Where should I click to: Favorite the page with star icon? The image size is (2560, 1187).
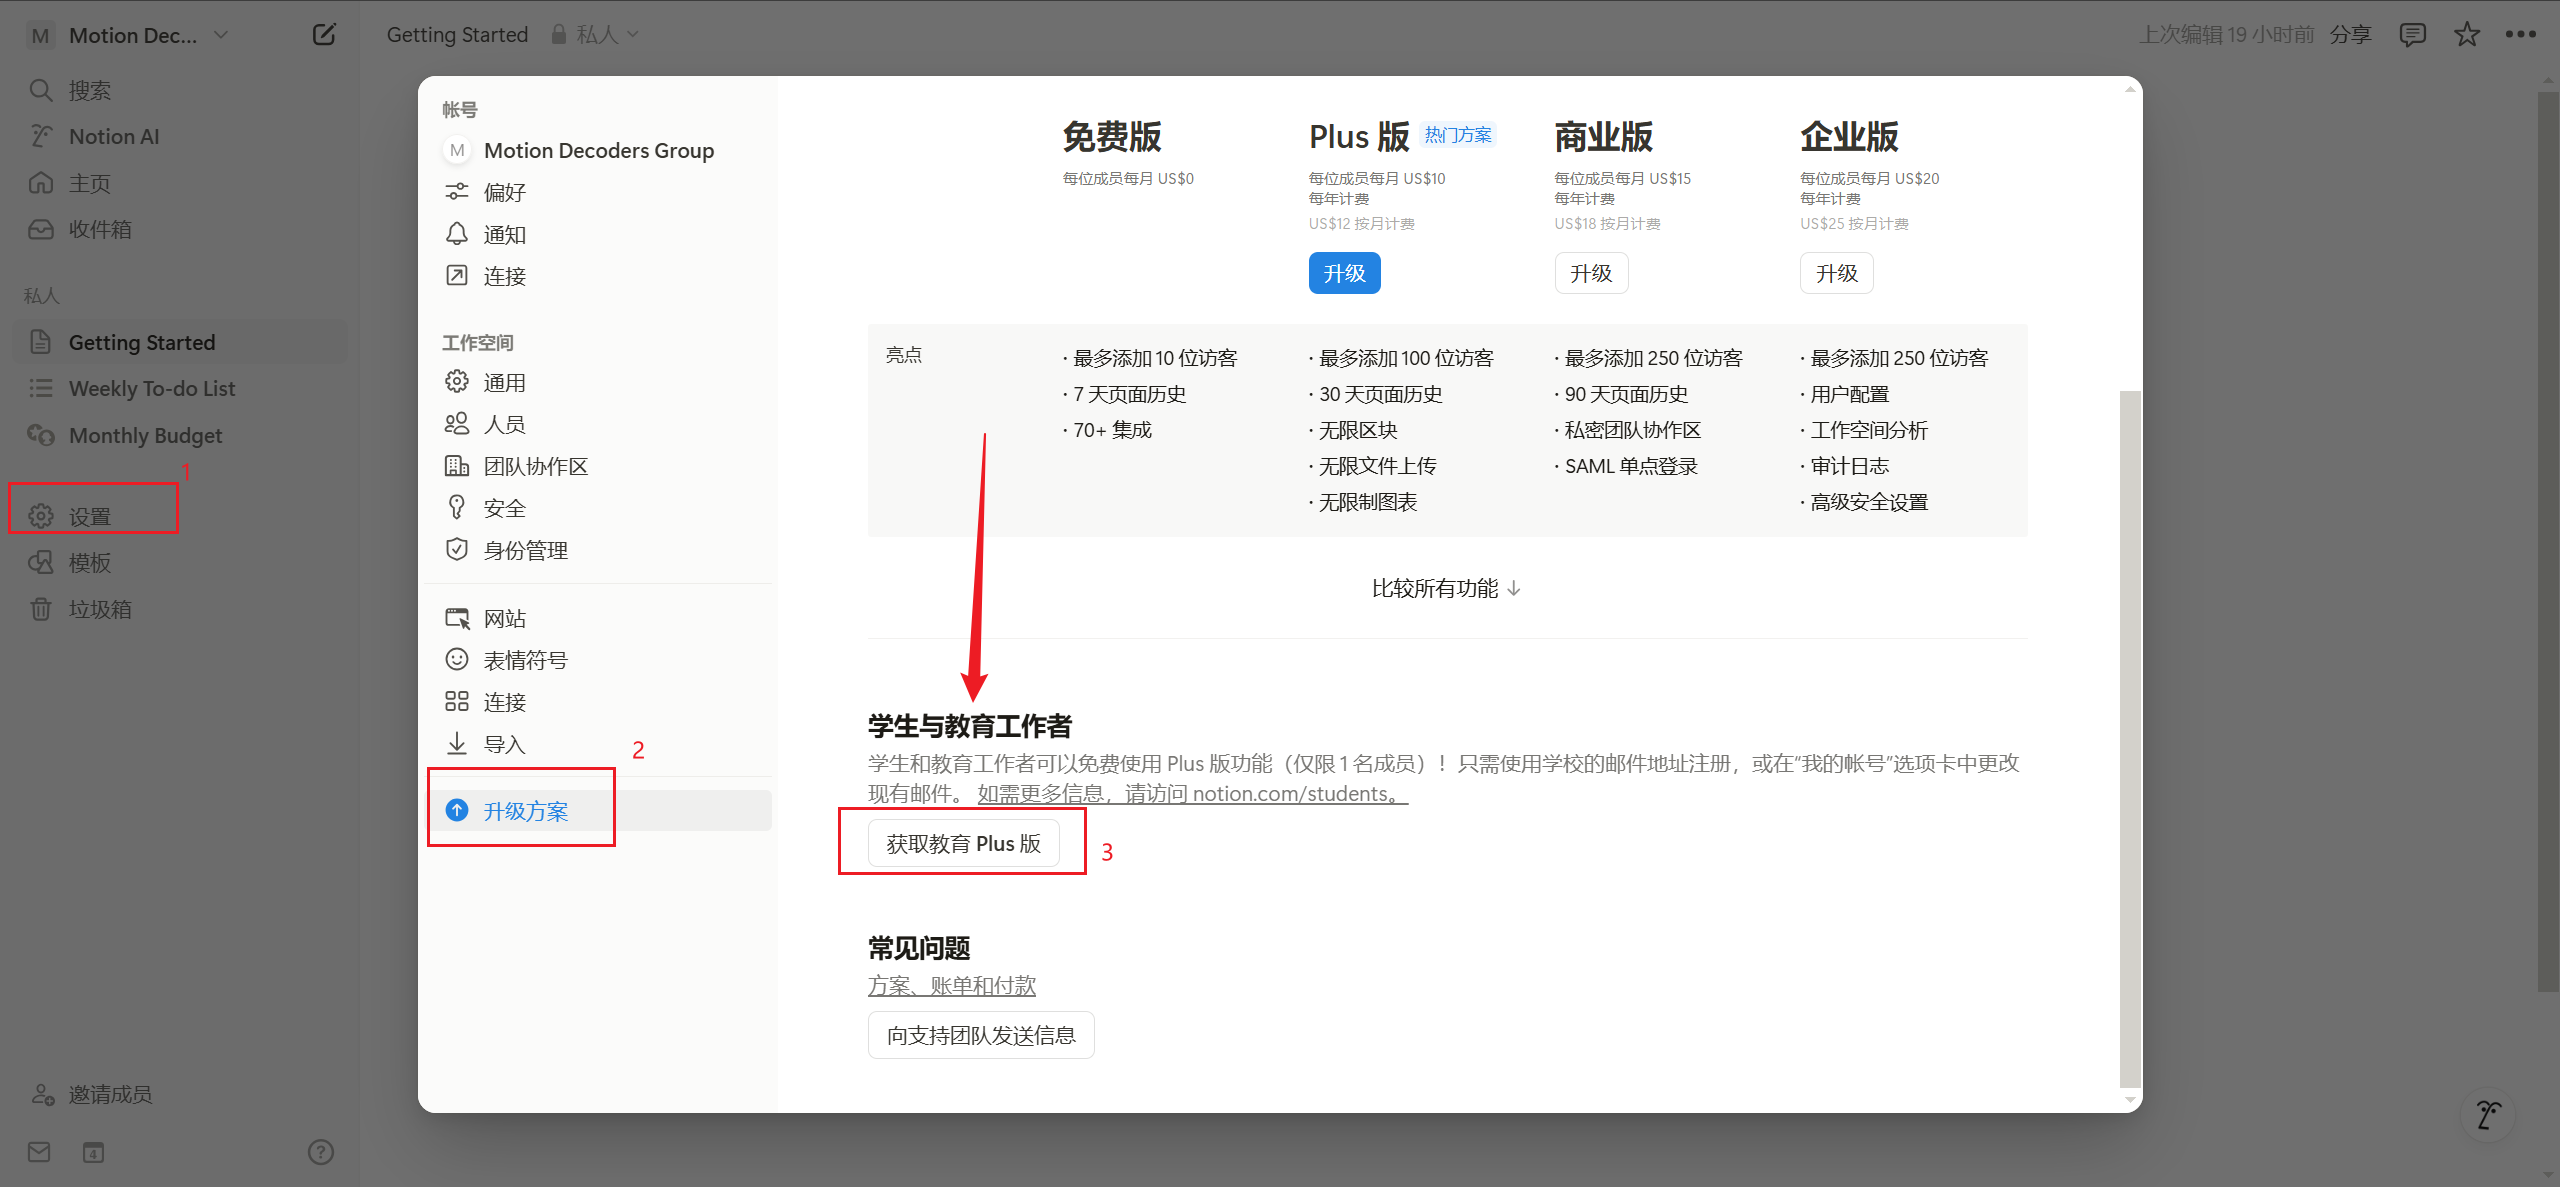pos(2467,35)
